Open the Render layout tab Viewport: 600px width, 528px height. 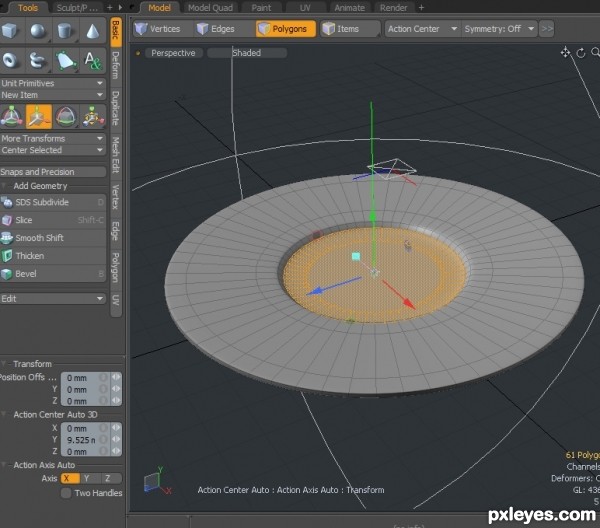393,8
